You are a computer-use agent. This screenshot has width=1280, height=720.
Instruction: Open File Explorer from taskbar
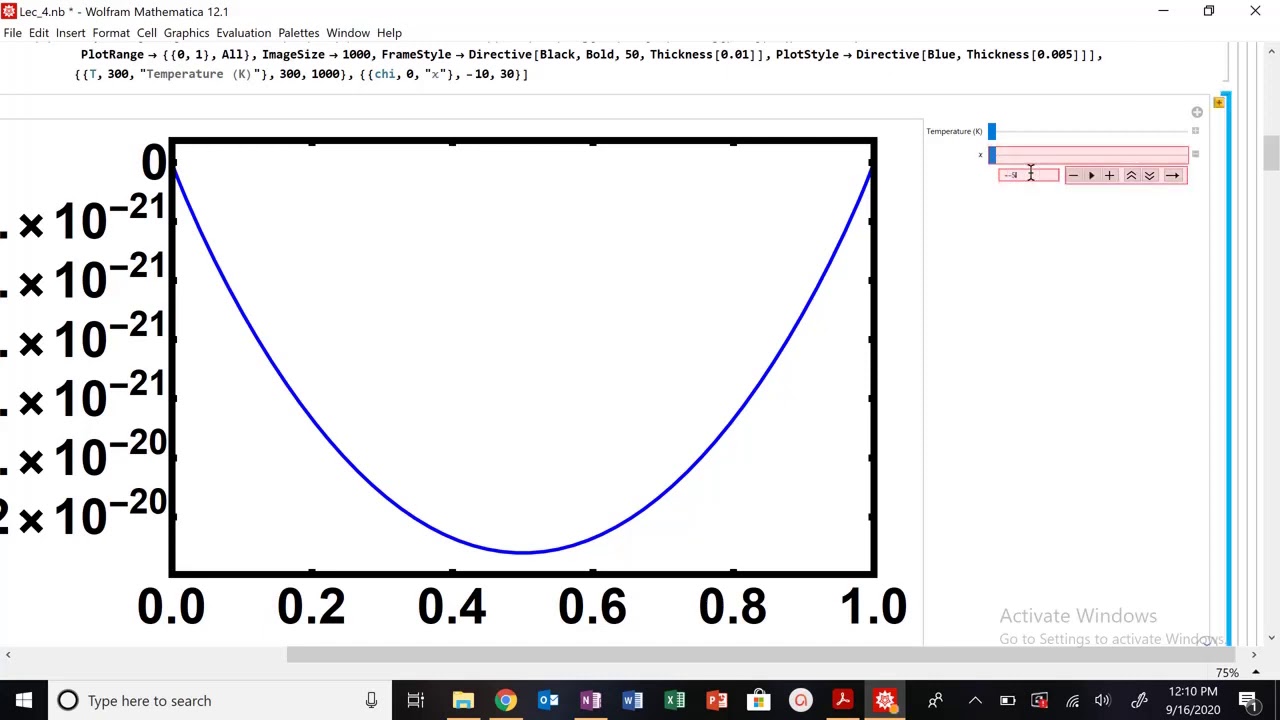[463, 700]
